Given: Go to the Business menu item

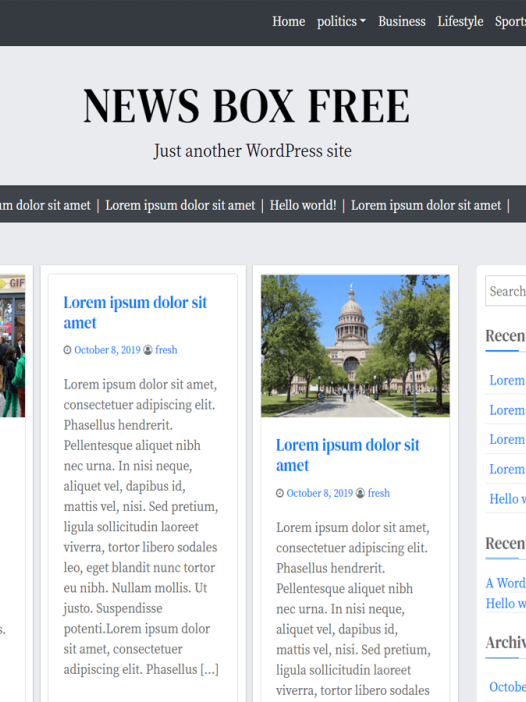Looking at the screenshot, I should 402,21.
